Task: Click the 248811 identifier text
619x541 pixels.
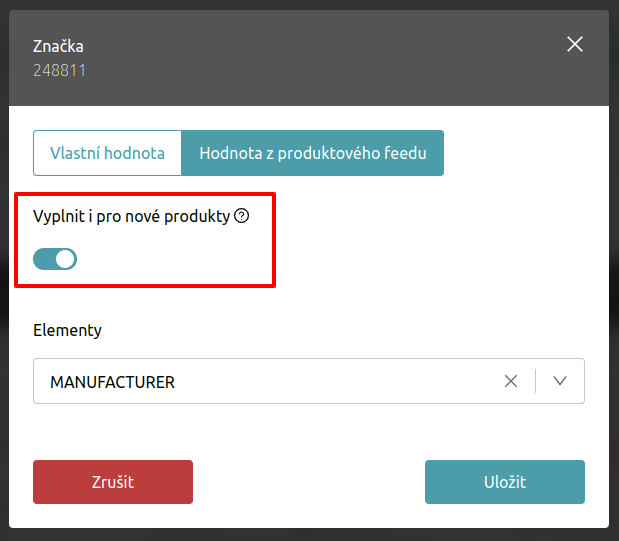Action: click(59, 71)
